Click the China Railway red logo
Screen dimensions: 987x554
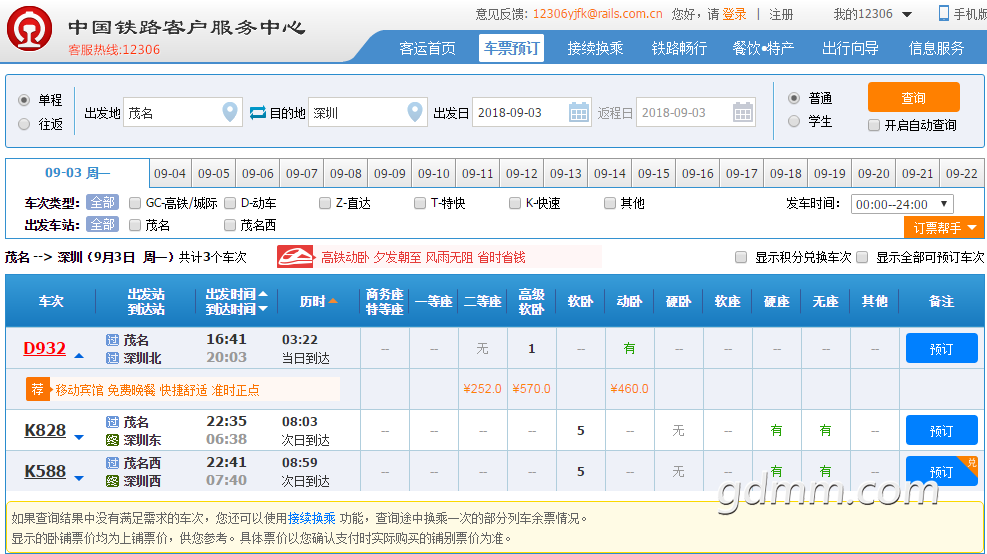[x=30, y=29]
